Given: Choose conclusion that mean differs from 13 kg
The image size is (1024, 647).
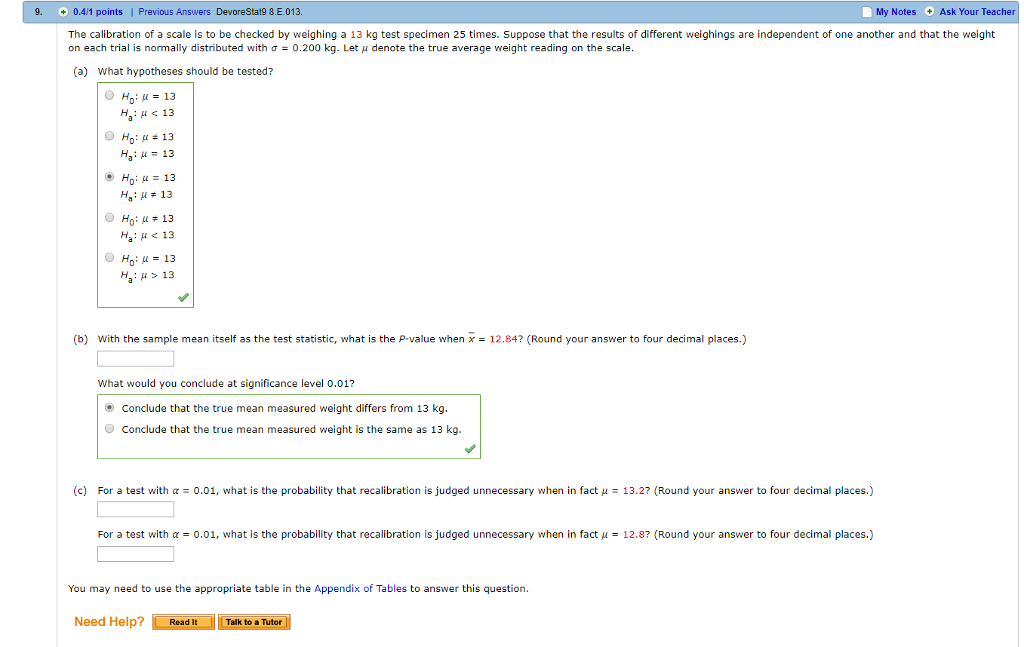Looking at the screenshot, I should (109, 408).
